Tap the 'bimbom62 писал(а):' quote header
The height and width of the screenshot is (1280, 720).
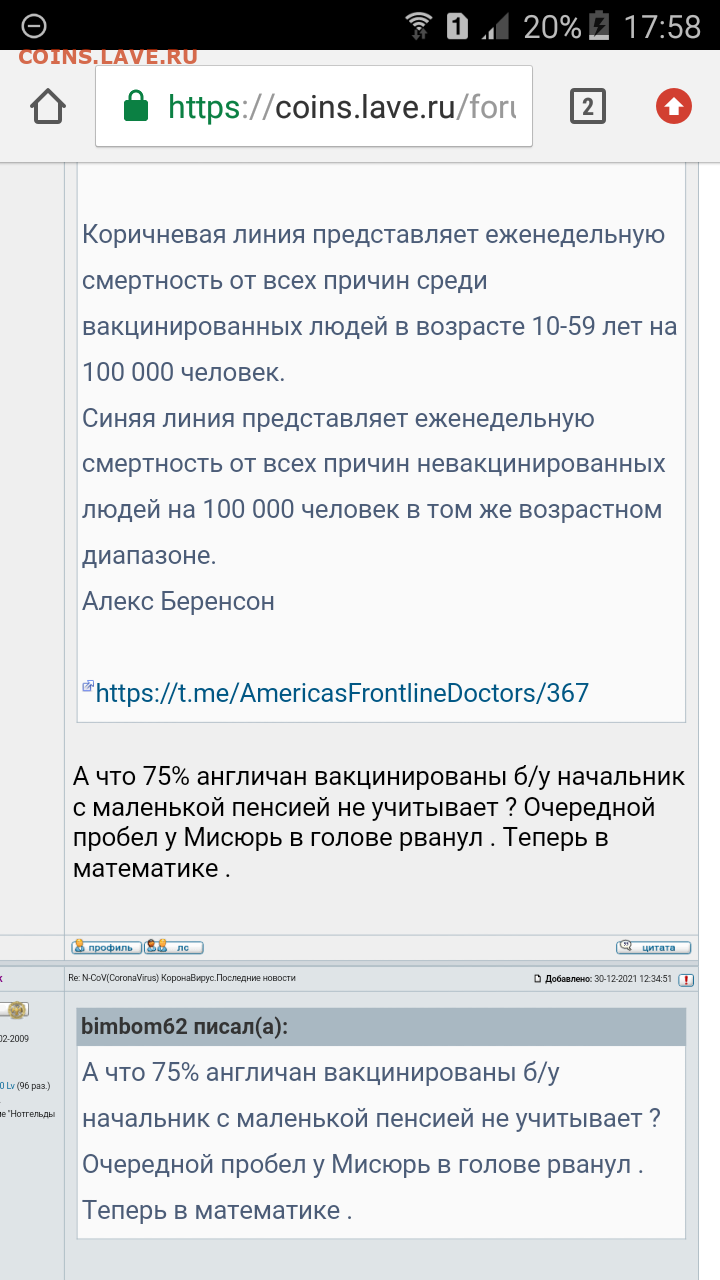[381, 1027]
